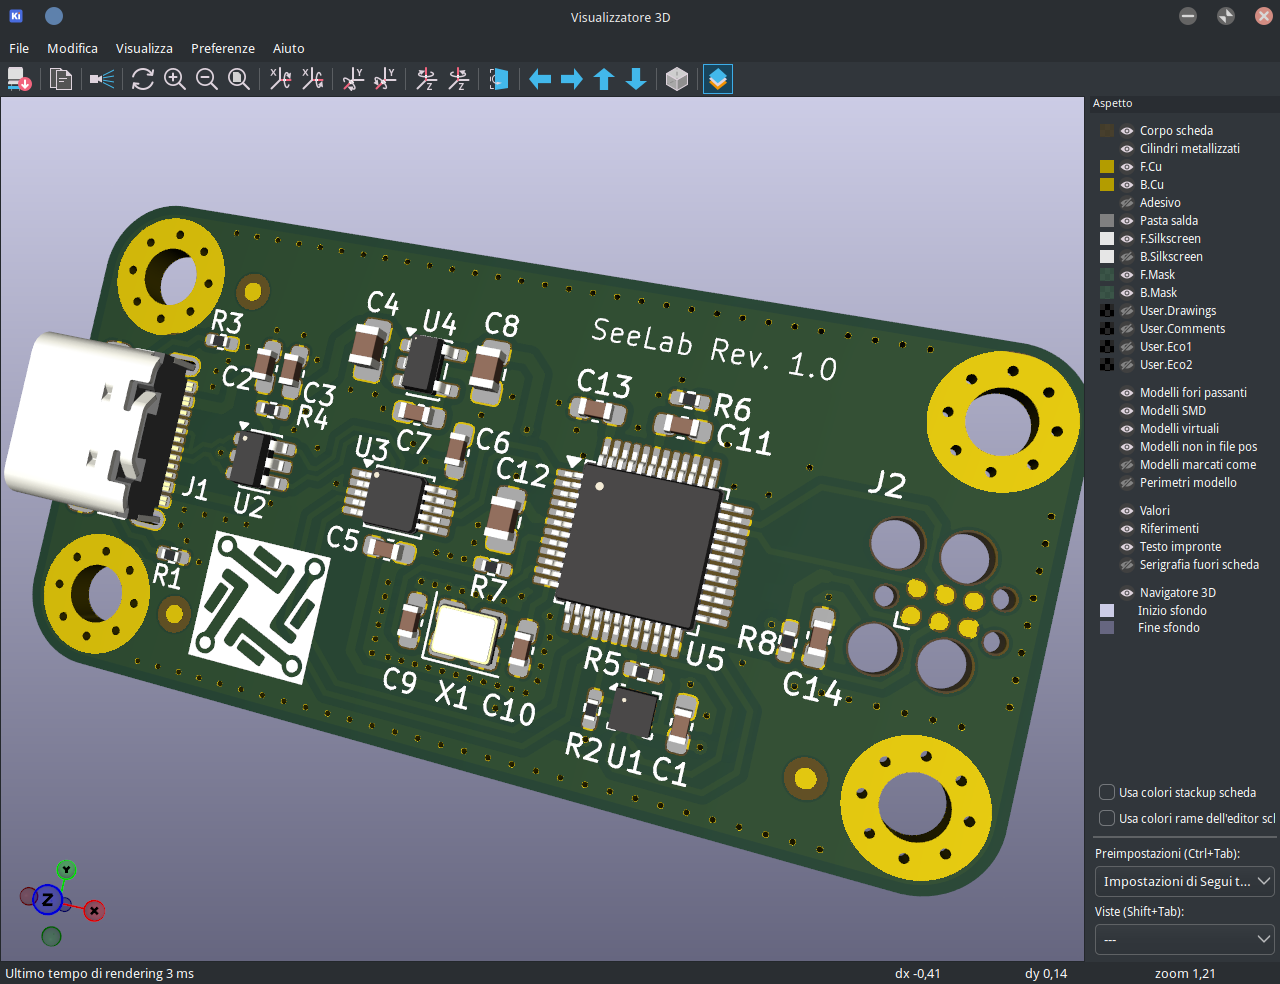Toggle visibility of Modelli fori passanti
Viewport: 1280px width, 984px height.
(x=1127, y=393)
